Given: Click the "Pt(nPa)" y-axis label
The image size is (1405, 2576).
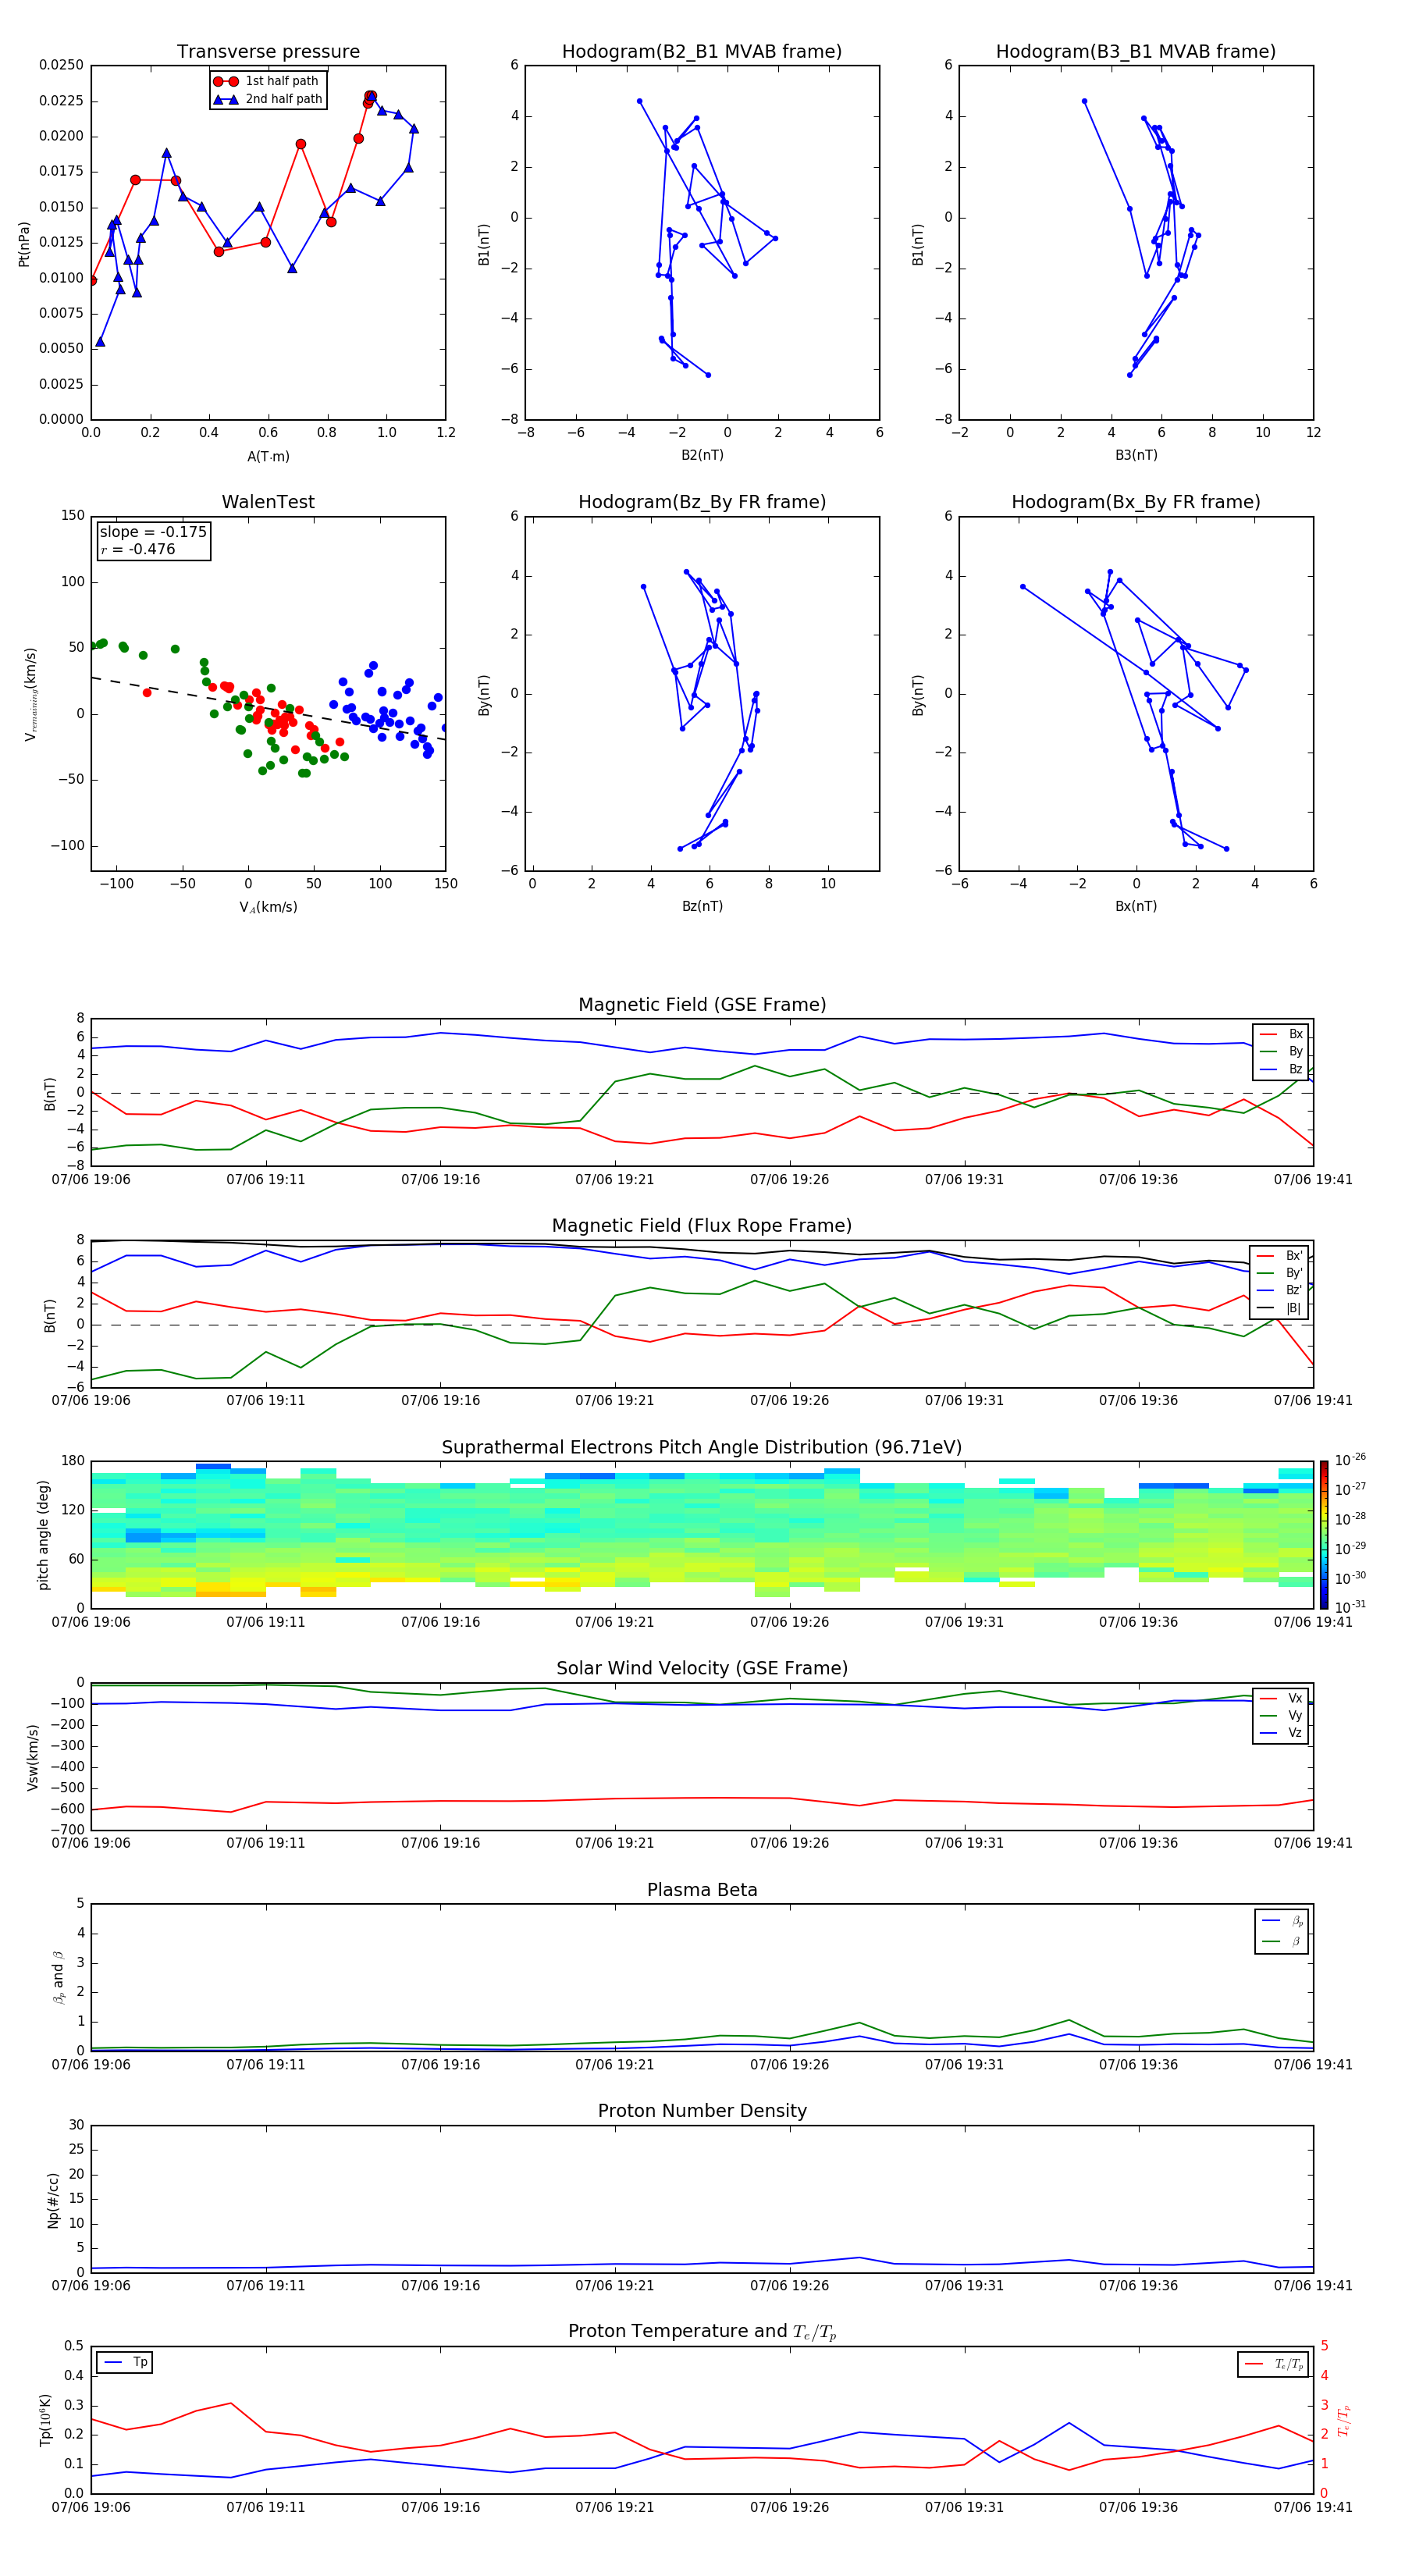Looking at the screenshot, I should [x=24, y=243].
